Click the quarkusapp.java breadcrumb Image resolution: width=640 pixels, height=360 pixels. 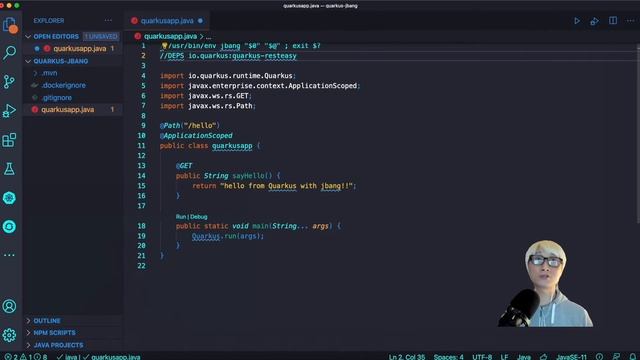tap(170, 36)
